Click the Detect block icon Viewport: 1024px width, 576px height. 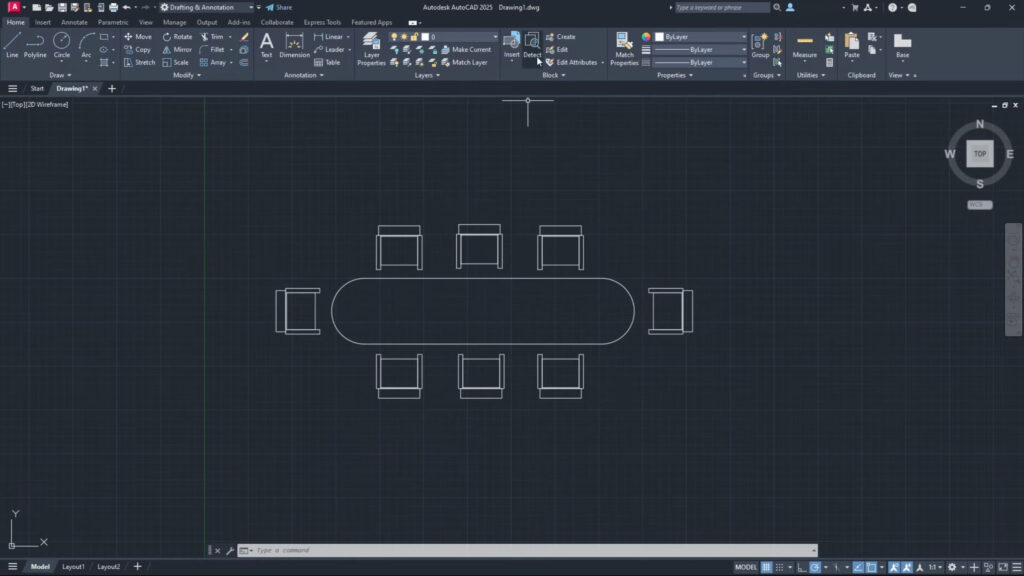[532, 44]
